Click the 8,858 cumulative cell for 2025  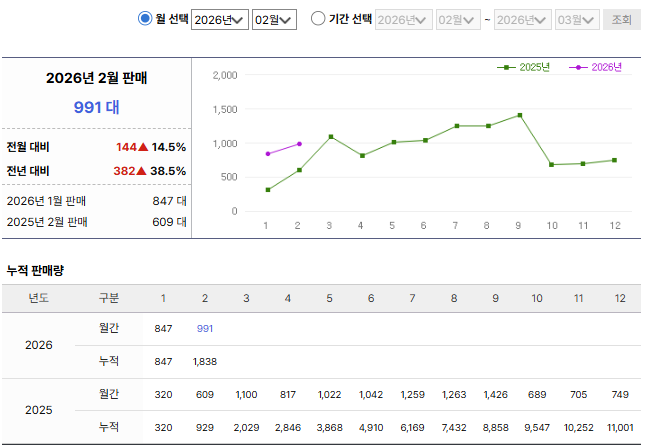(x=496, y=428)
